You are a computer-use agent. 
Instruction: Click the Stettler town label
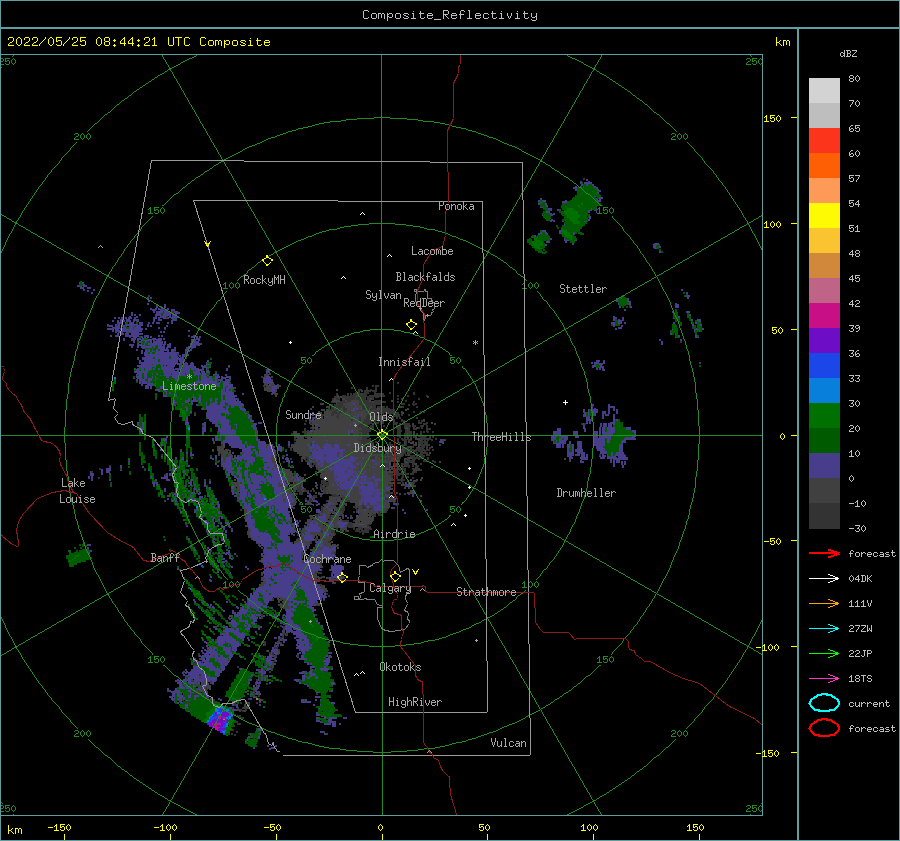[x=583, y=289]
